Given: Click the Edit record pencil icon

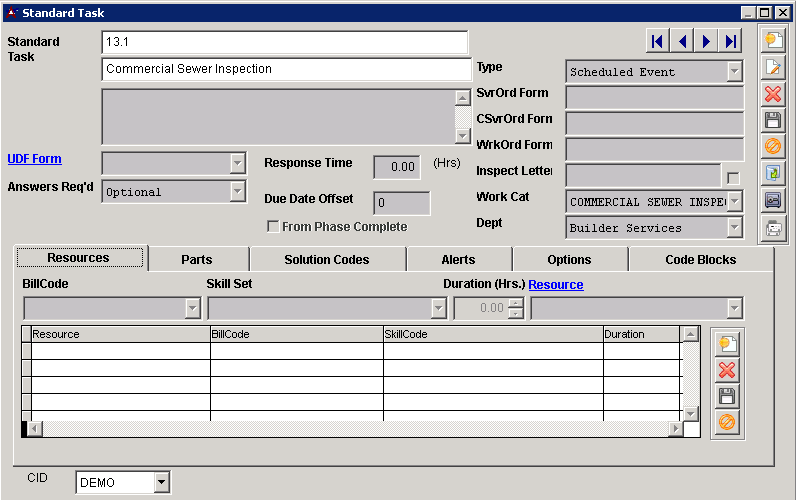Looking at the screenshot, I should (773, 68).
